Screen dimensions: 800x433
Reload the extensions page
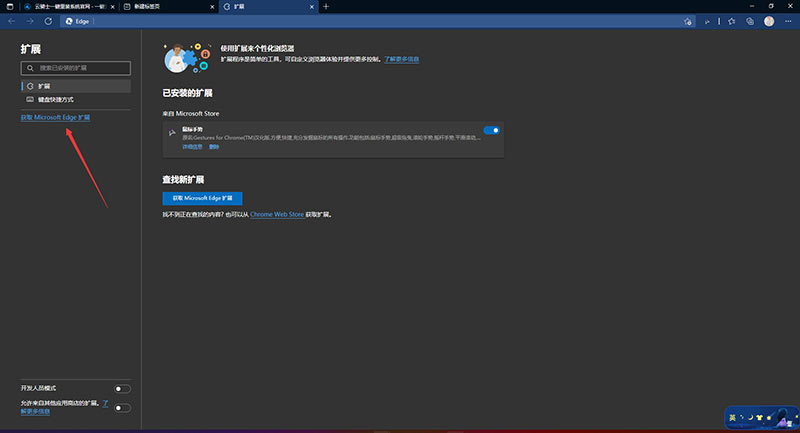pos(48,21)
